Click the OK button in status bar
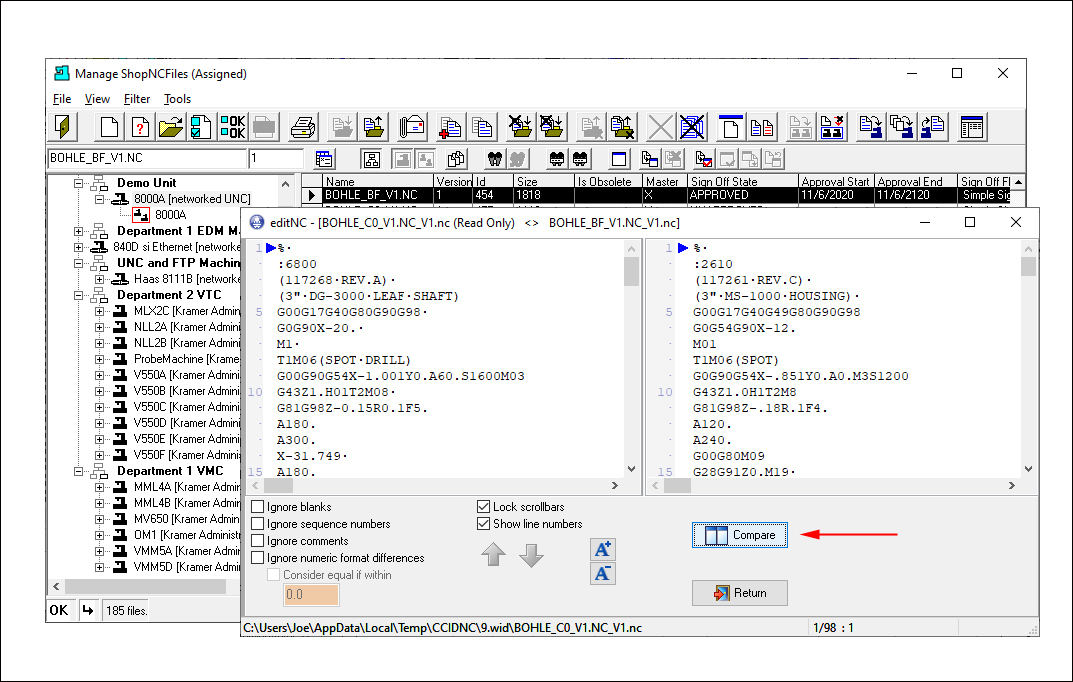This screenshot has width=1073, height=682. (x=59, y=610)
